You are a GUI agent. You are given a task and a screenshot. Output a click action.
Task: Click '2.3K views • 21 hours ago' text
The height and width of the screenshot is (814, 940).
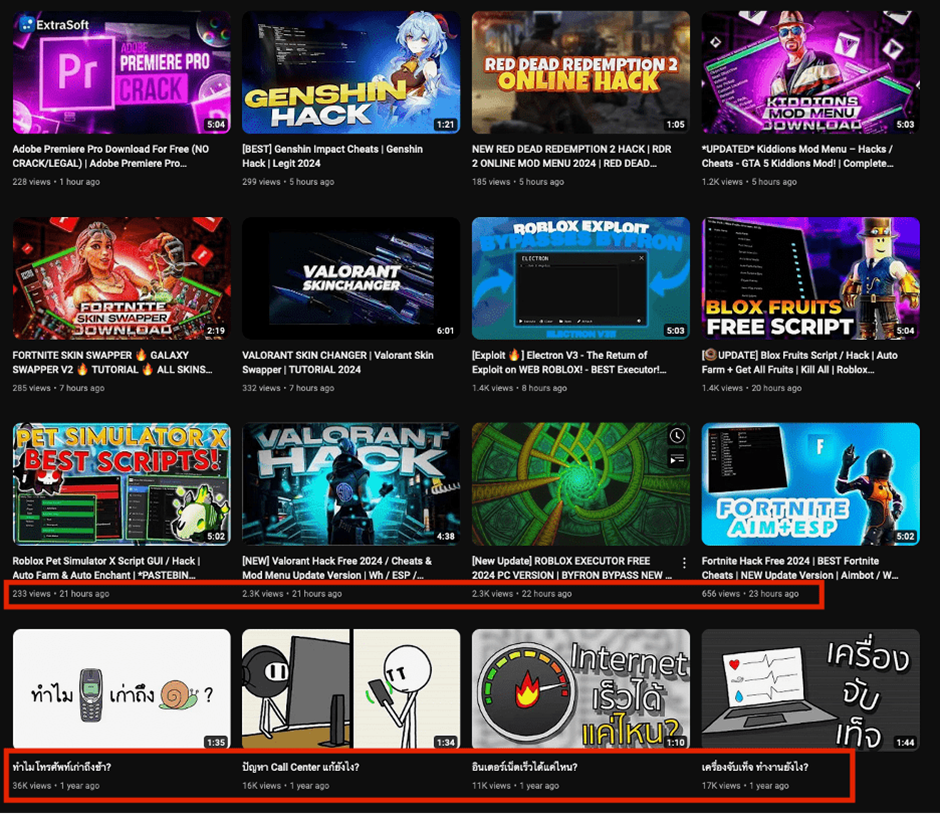(x=292, y=593)
